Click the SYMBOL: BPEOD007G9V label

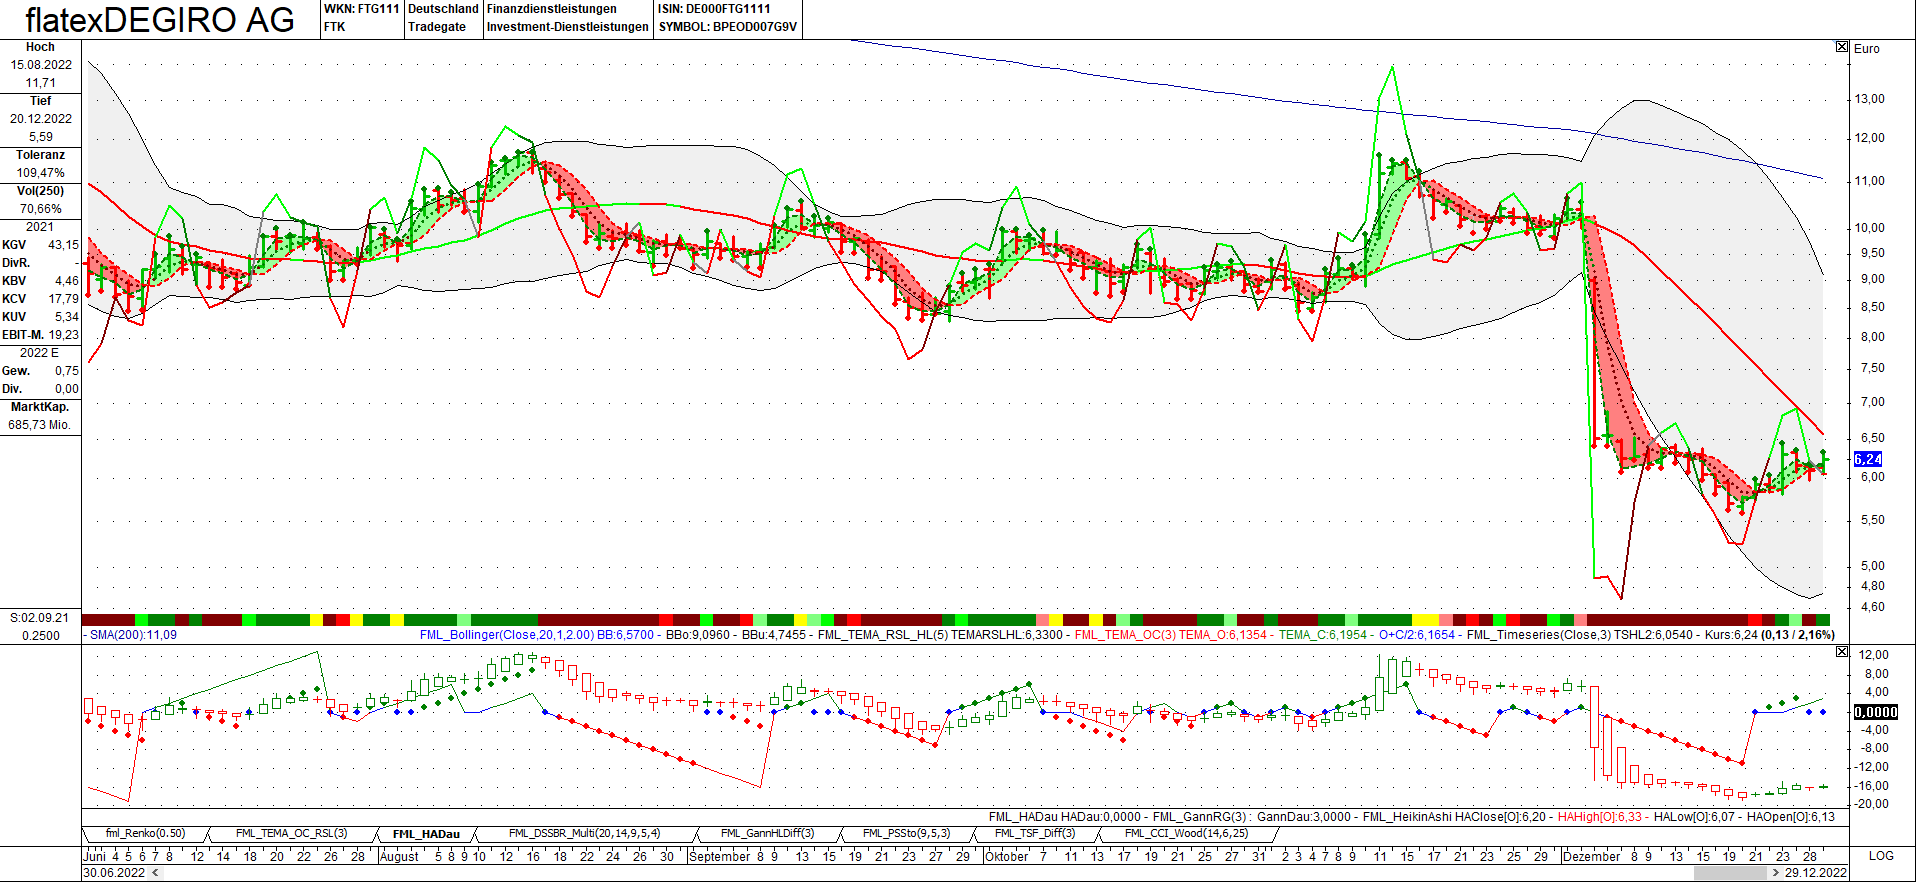click(728, 27)
